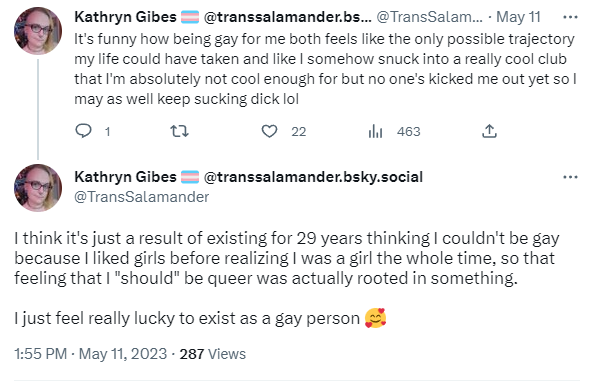Open the 1:55 PM · May 11, 2023 timestamp
Viewport: 594px width, 383px height.
coord(91,354)
